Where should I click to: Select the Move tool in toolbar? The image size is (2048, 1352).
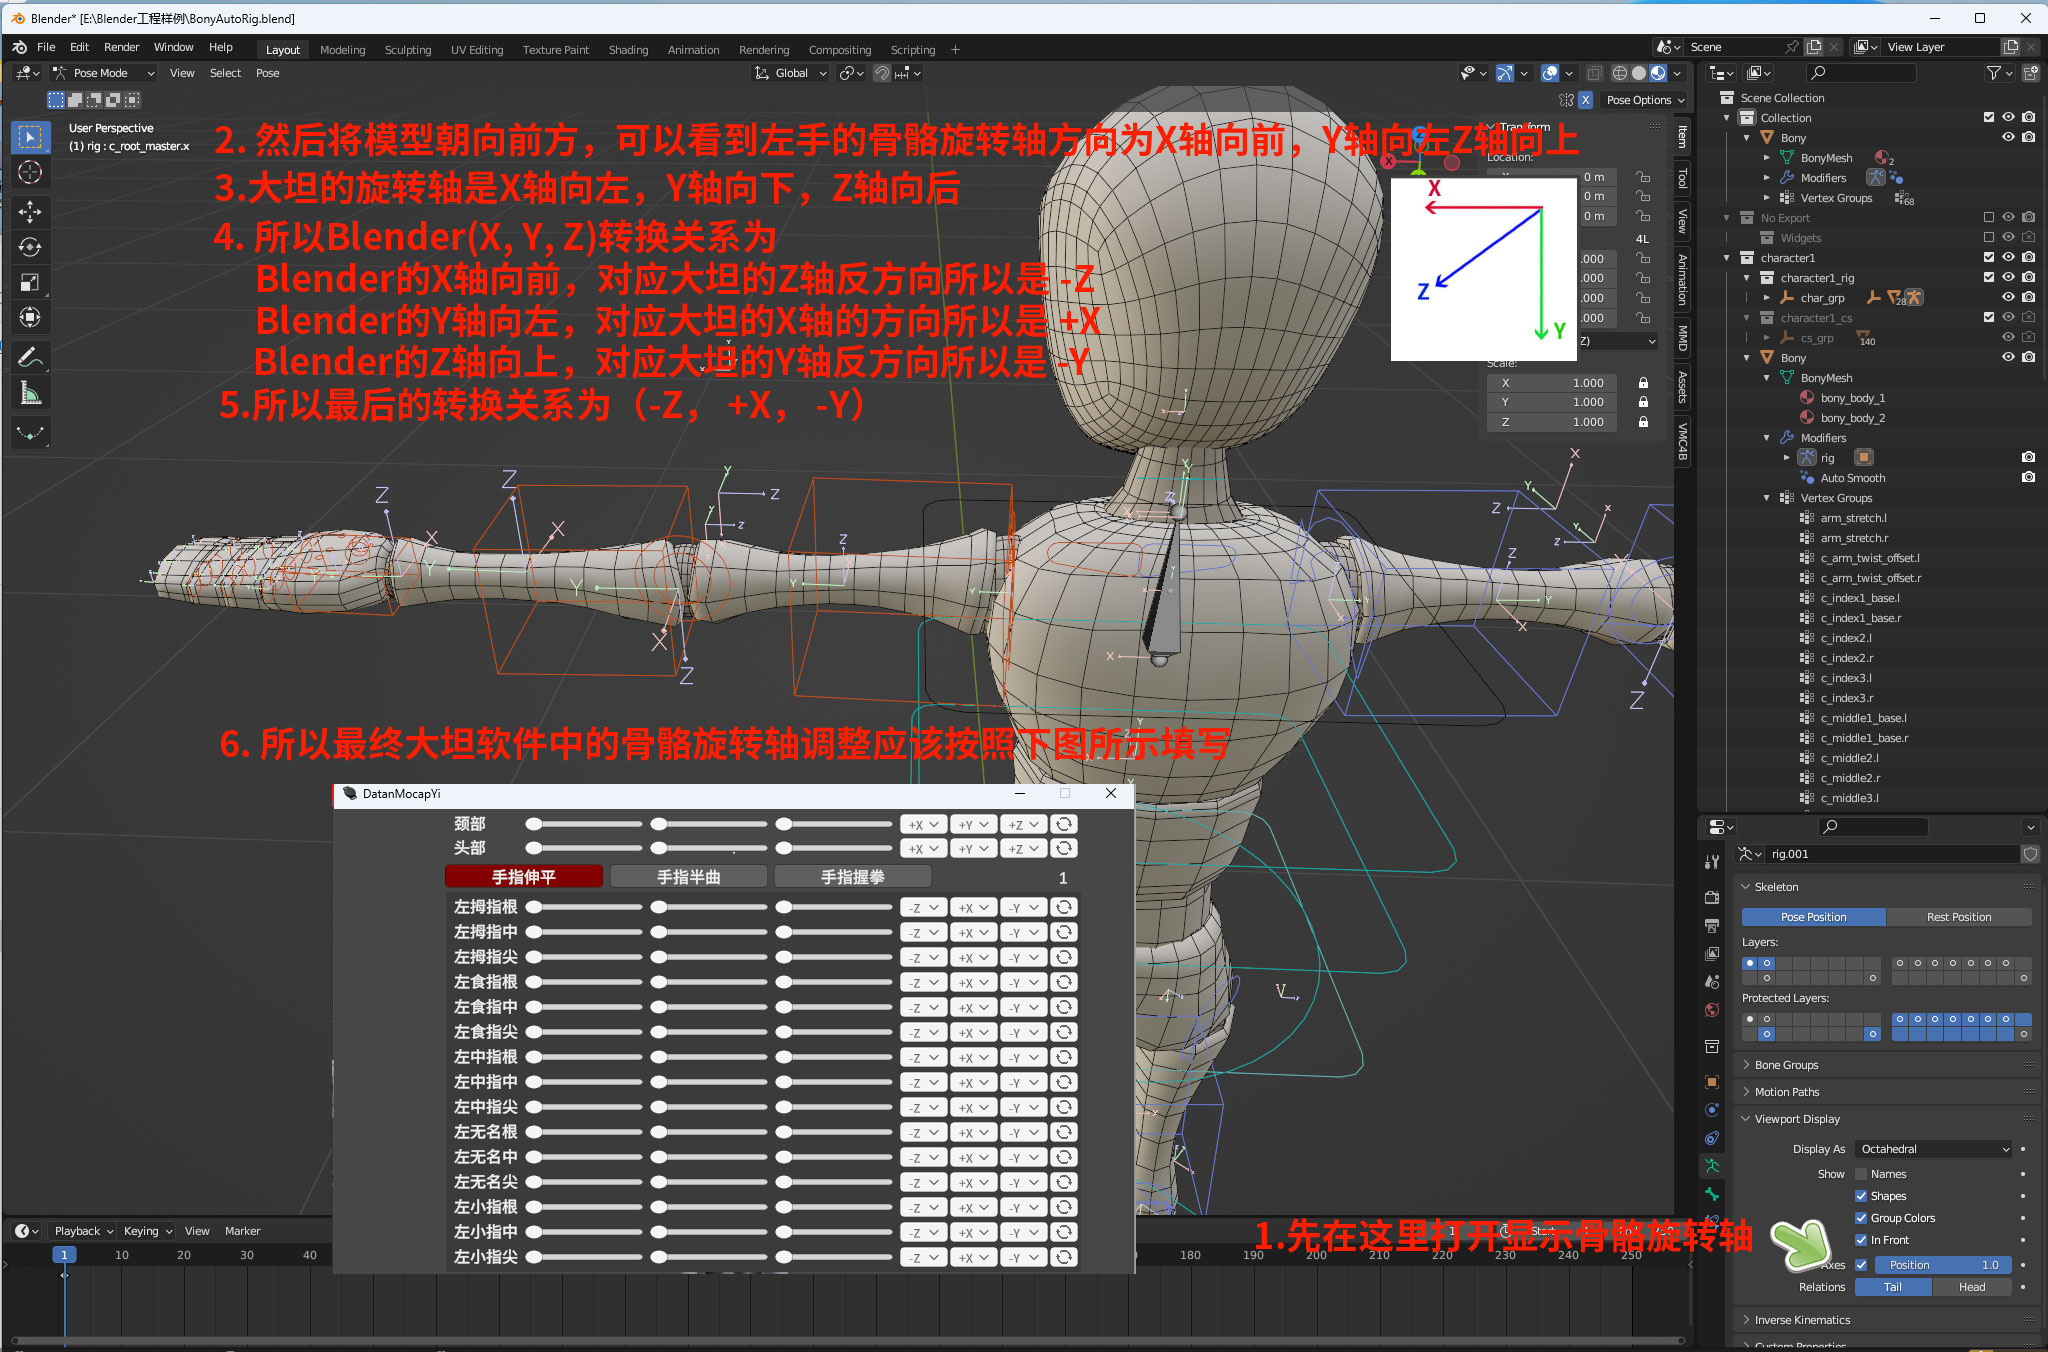click(30, 211)
